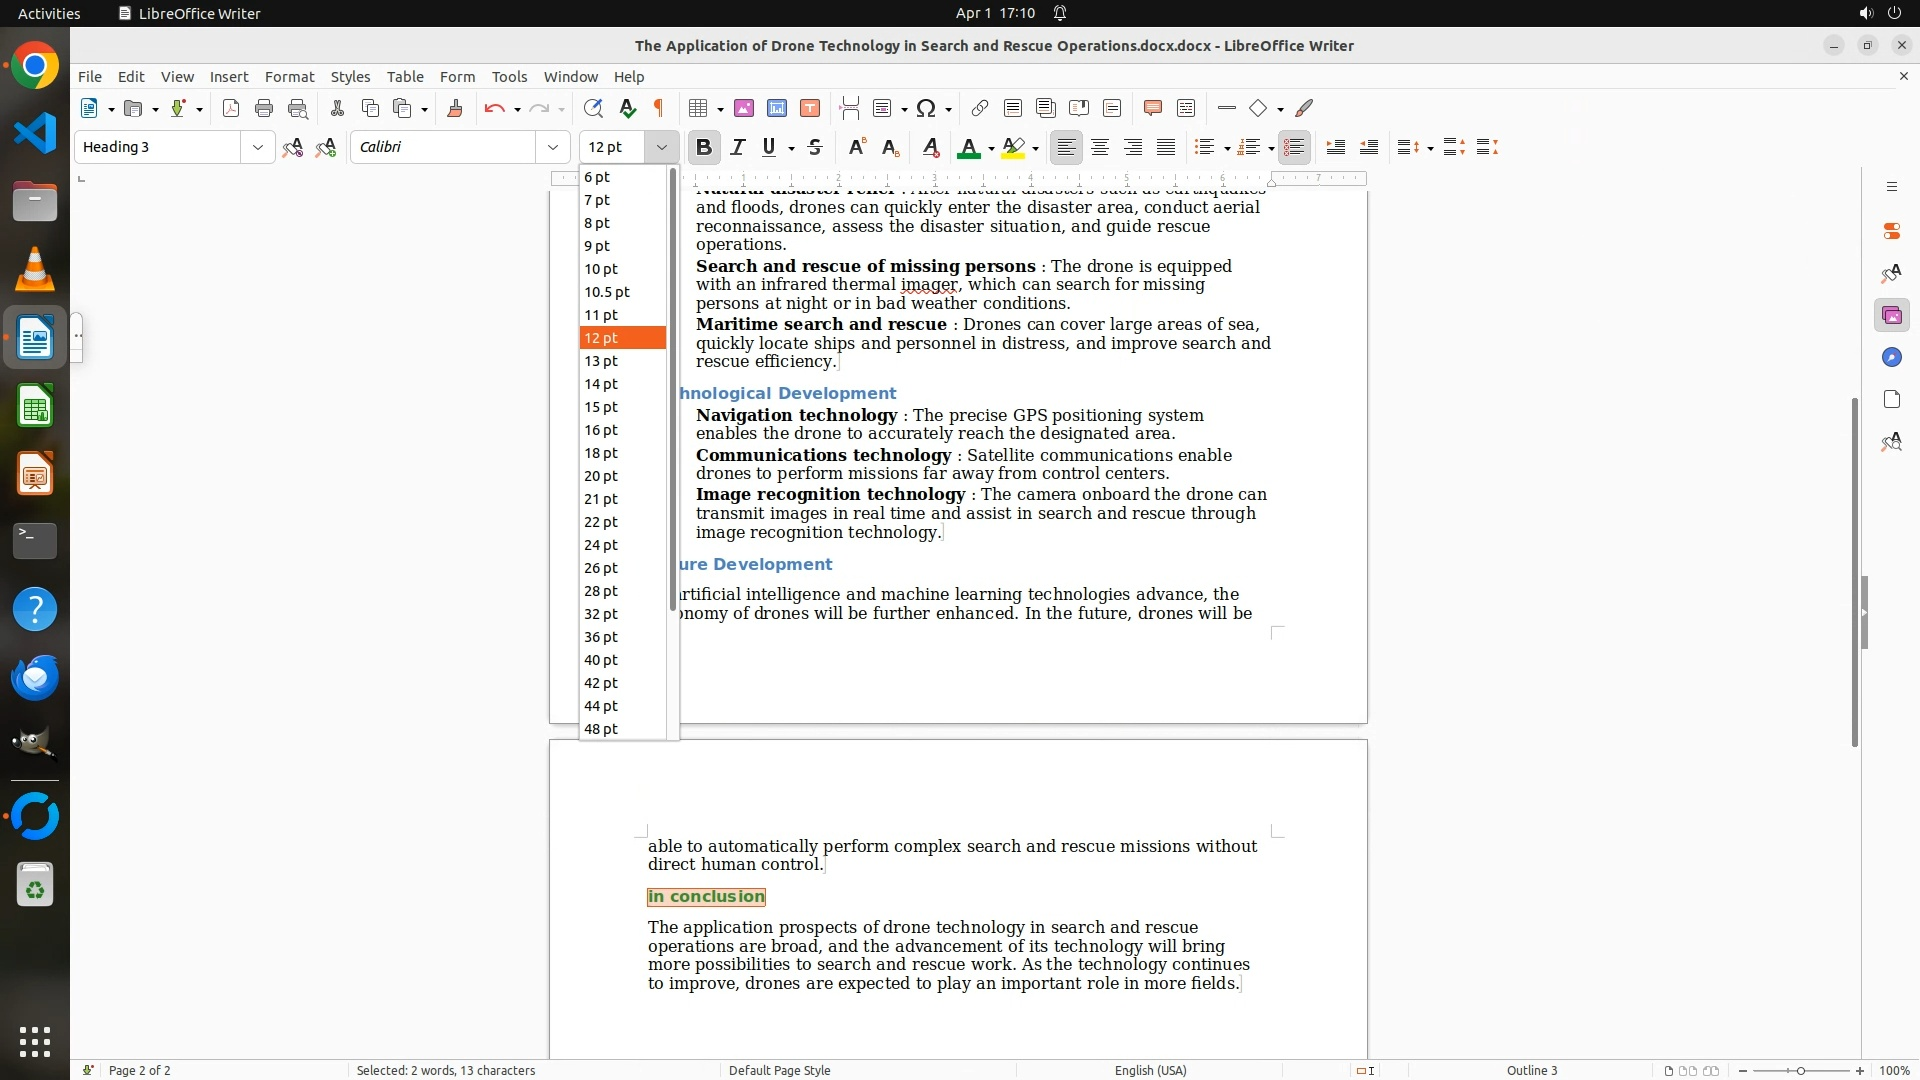Toggle formatting marks (pilcrow)
Screen dimensions: 1920x1080
[659, 108]
